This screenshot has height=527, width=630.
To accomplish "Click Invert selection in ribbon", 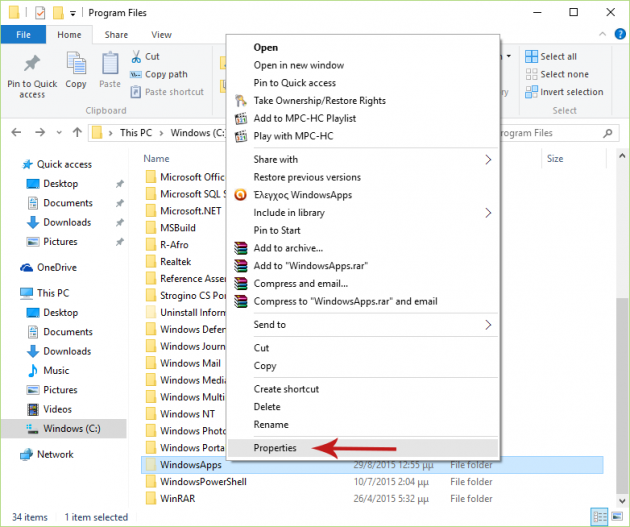I will 564,92.
